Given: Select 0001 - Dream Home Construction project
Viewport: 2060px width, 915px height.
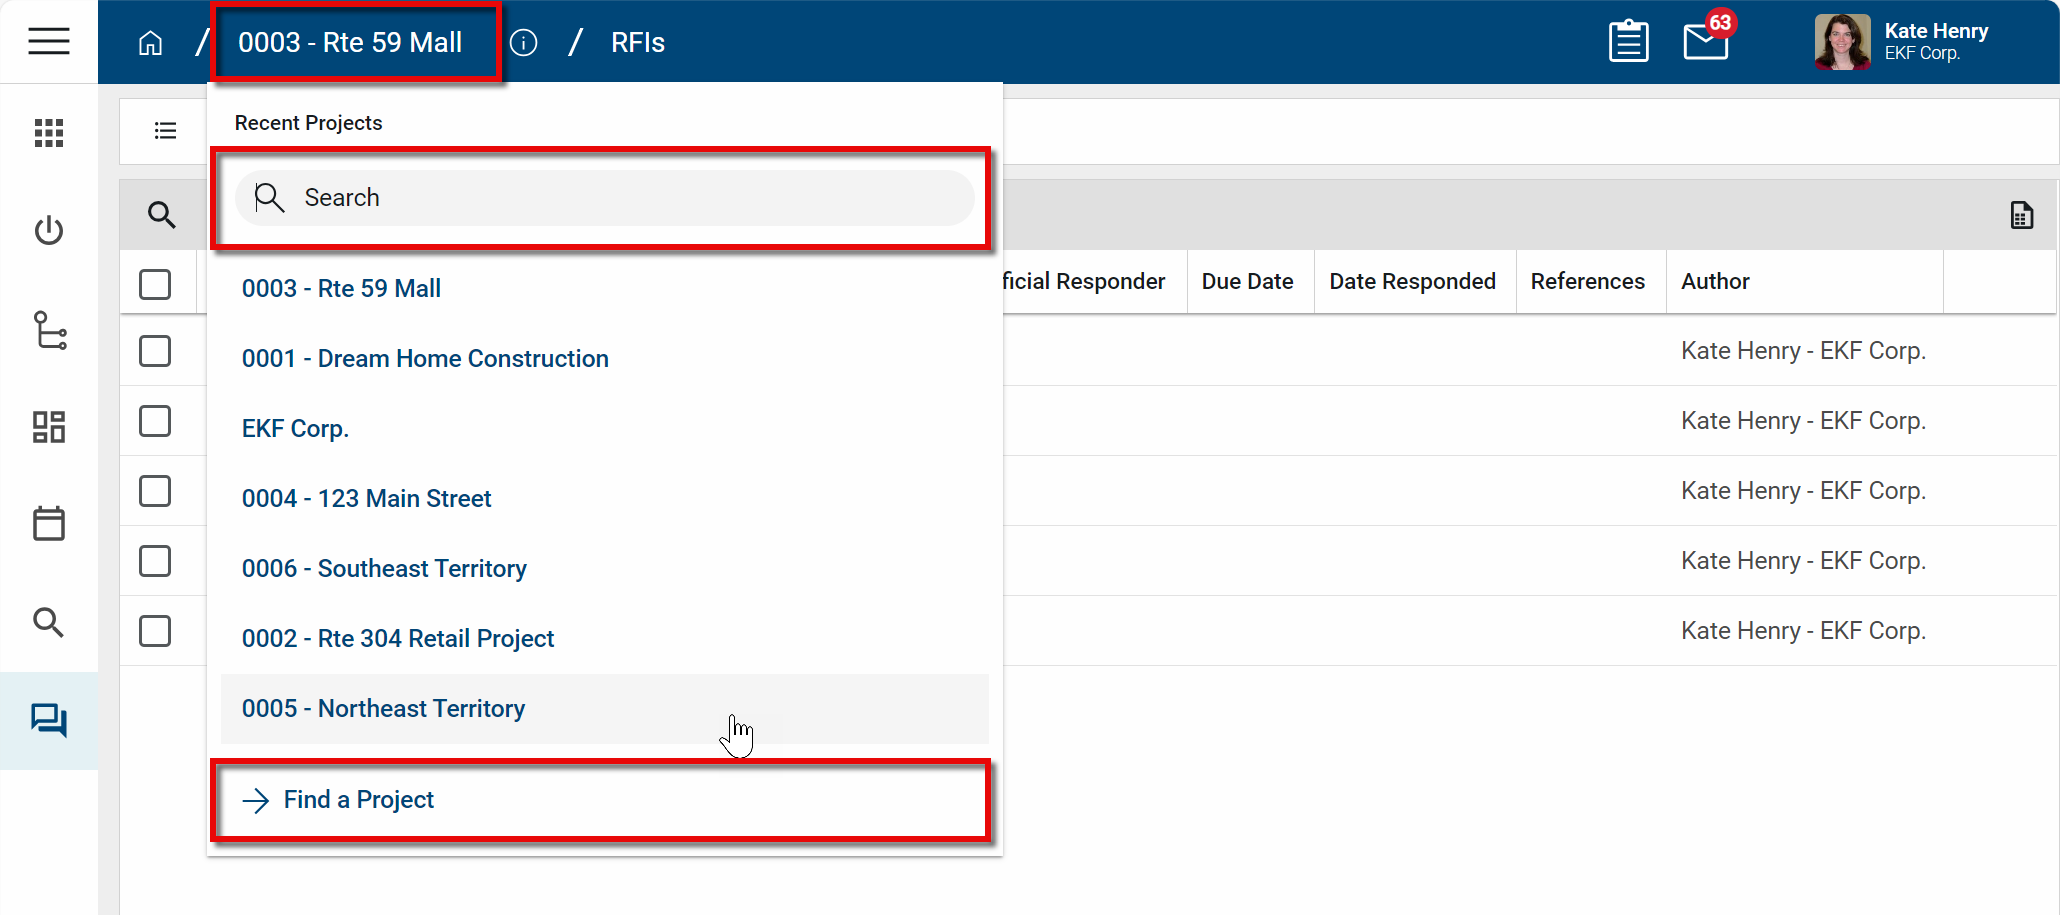Looking at the screenshot, I should (x=425, y=359).
